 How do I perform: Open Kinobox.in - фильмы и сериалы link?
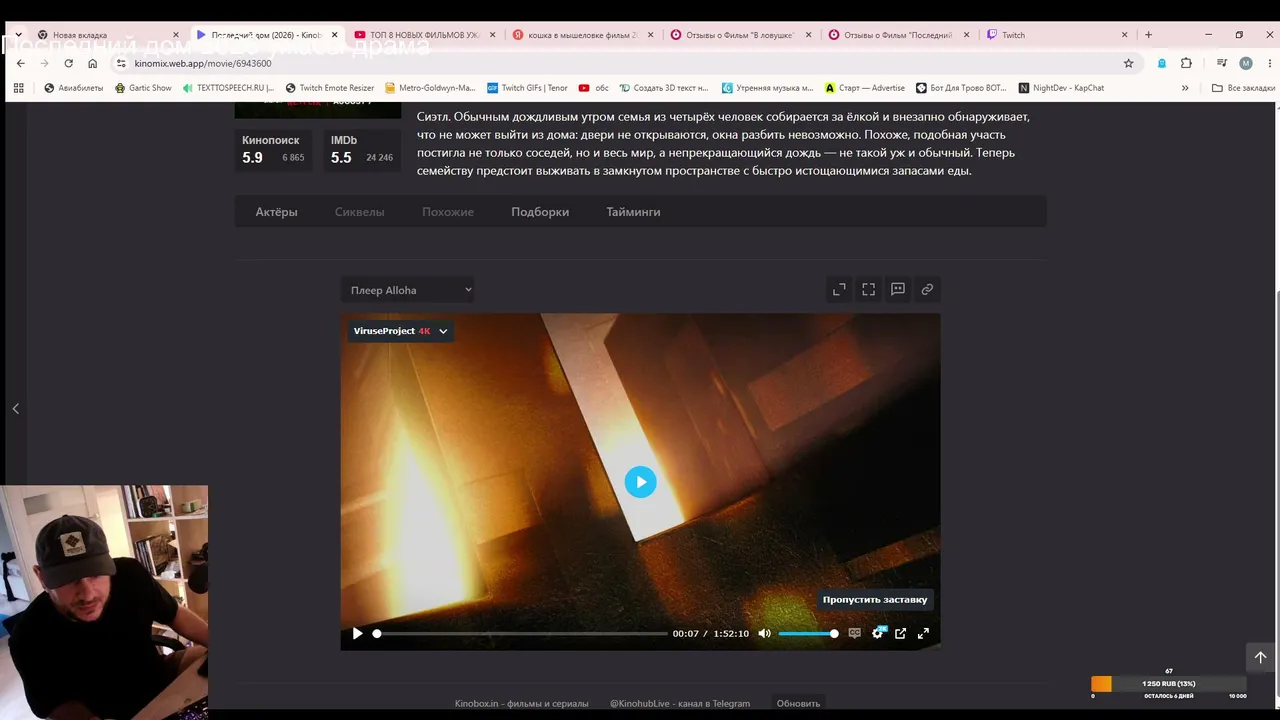click(522, 703)
